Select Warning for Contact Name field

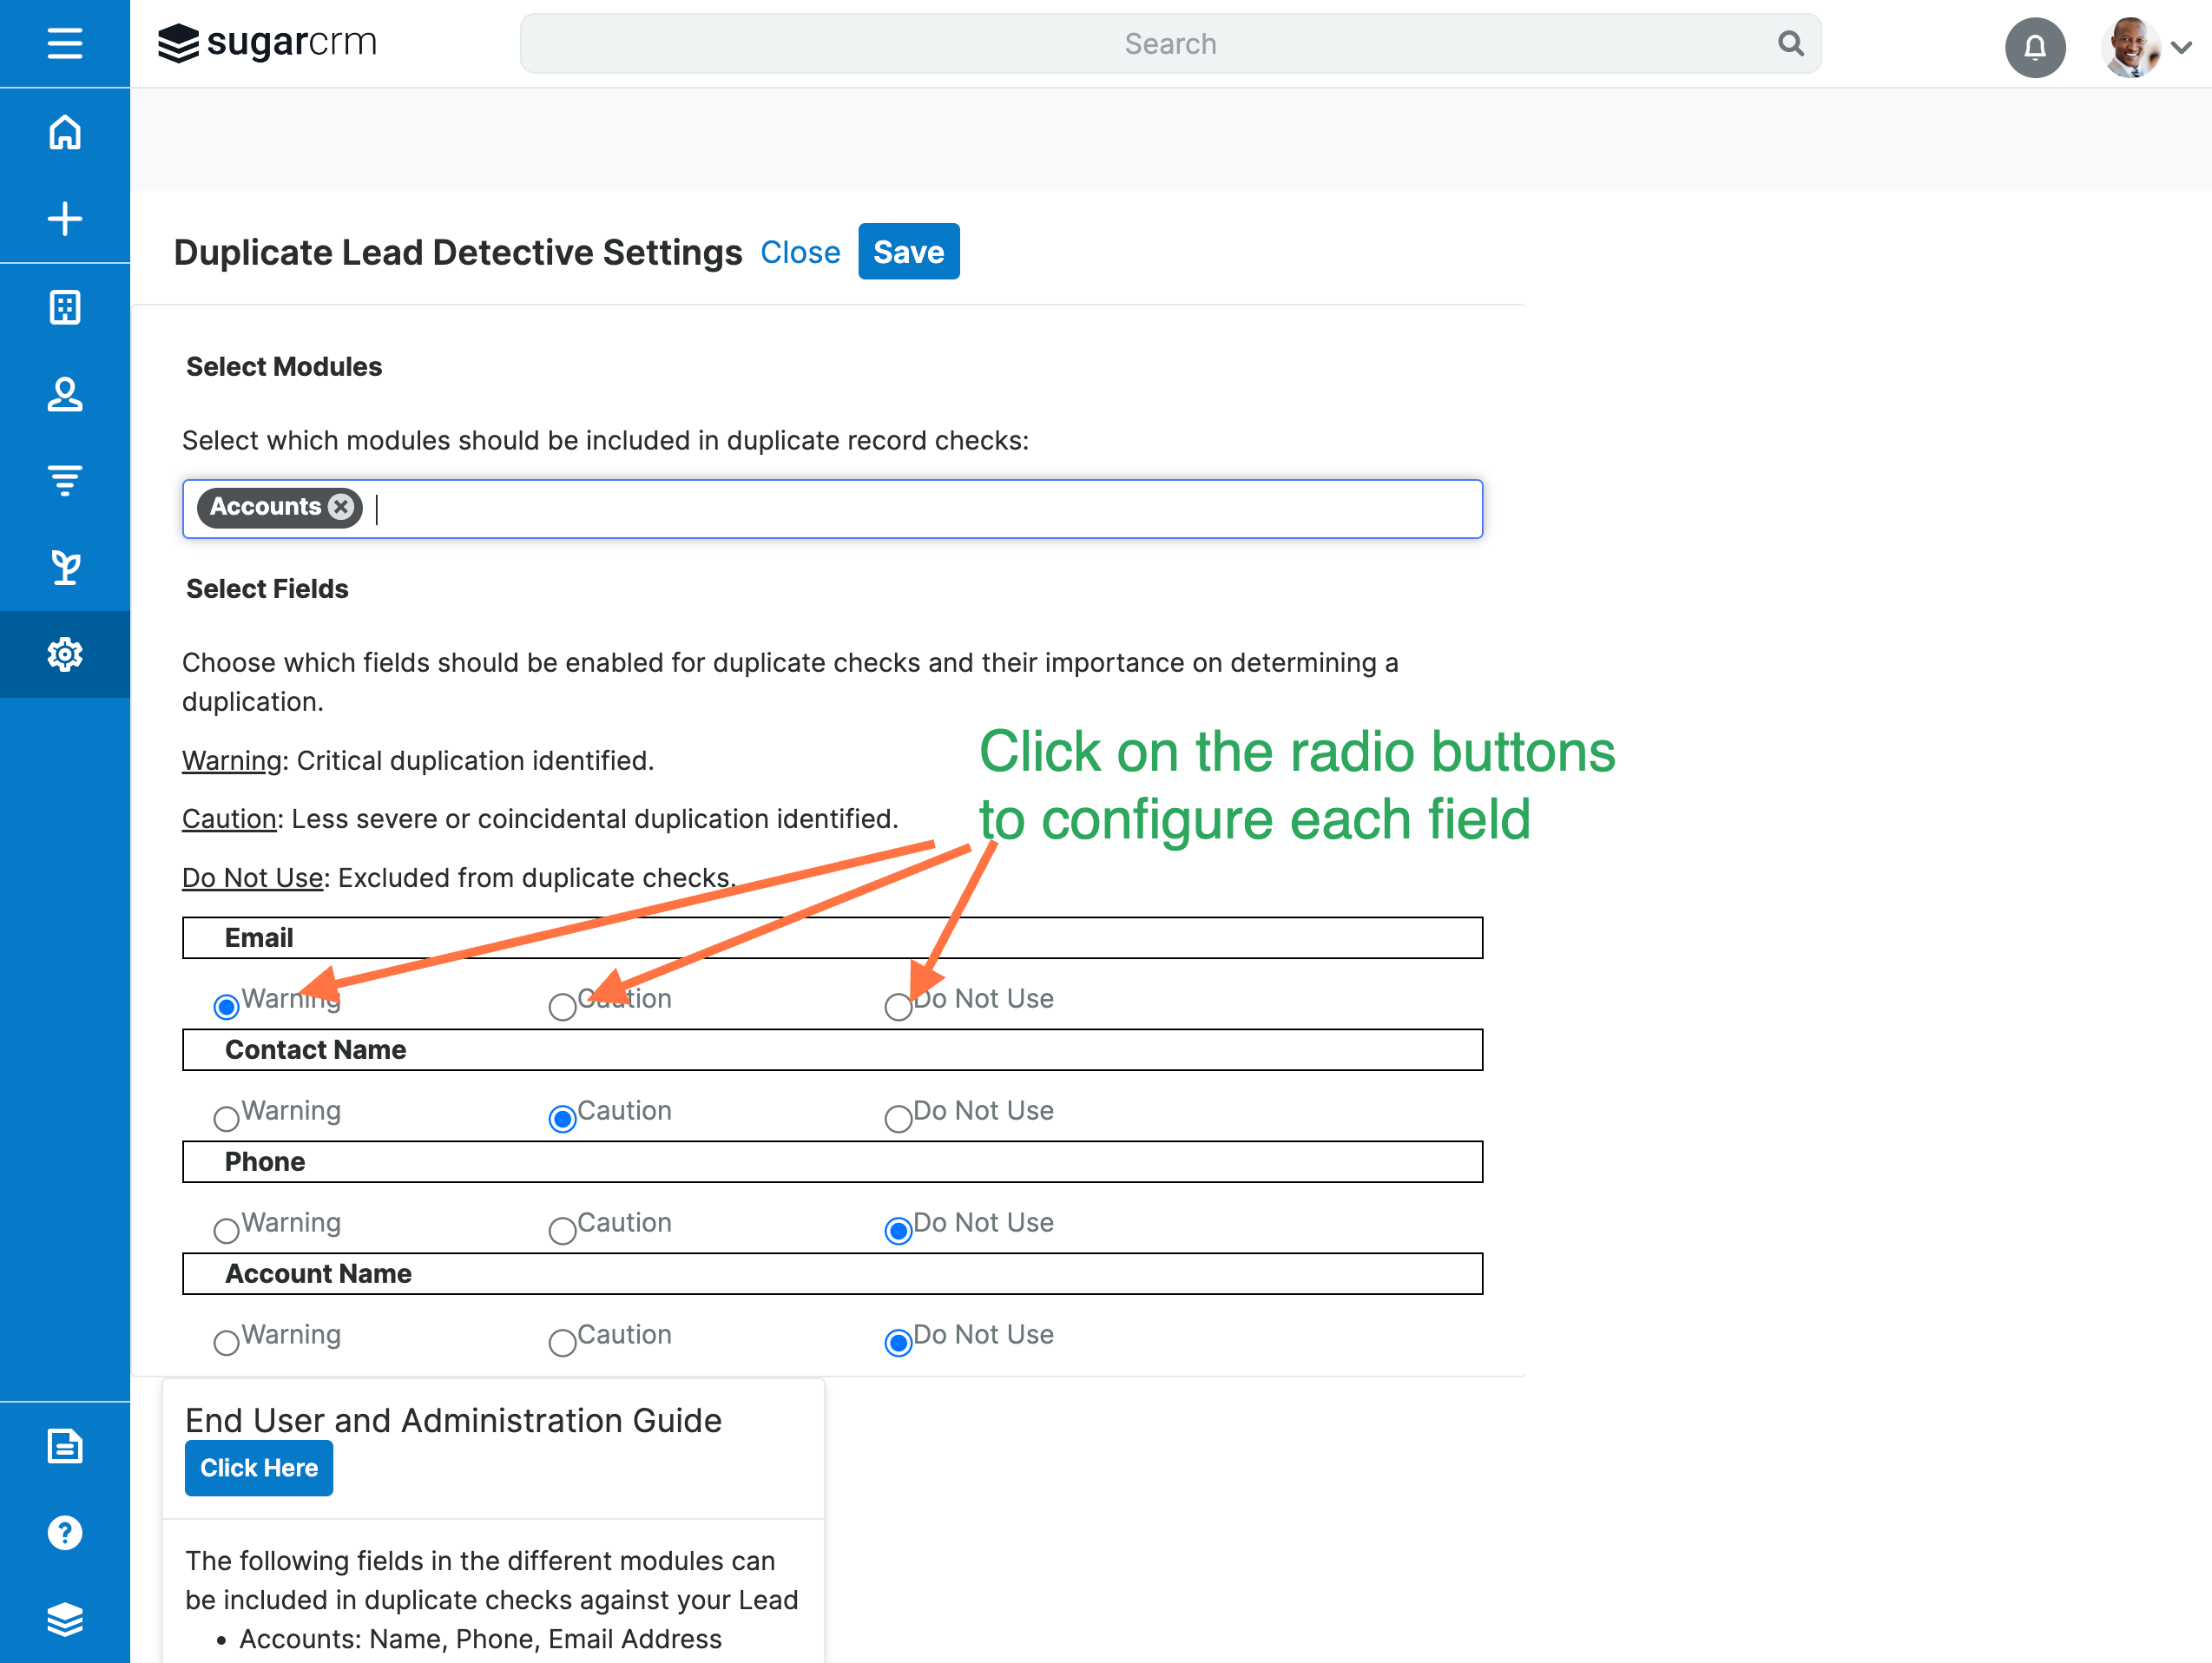[227, 1118]
